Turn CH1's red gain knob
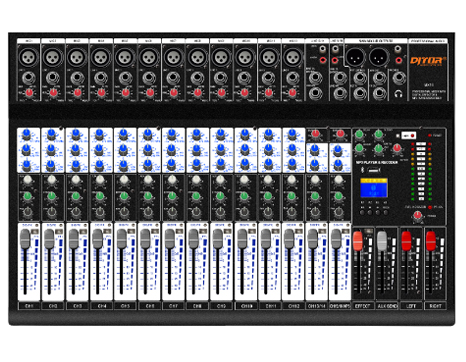This screenshot has height=362, width=466. [x=29, y=93]
